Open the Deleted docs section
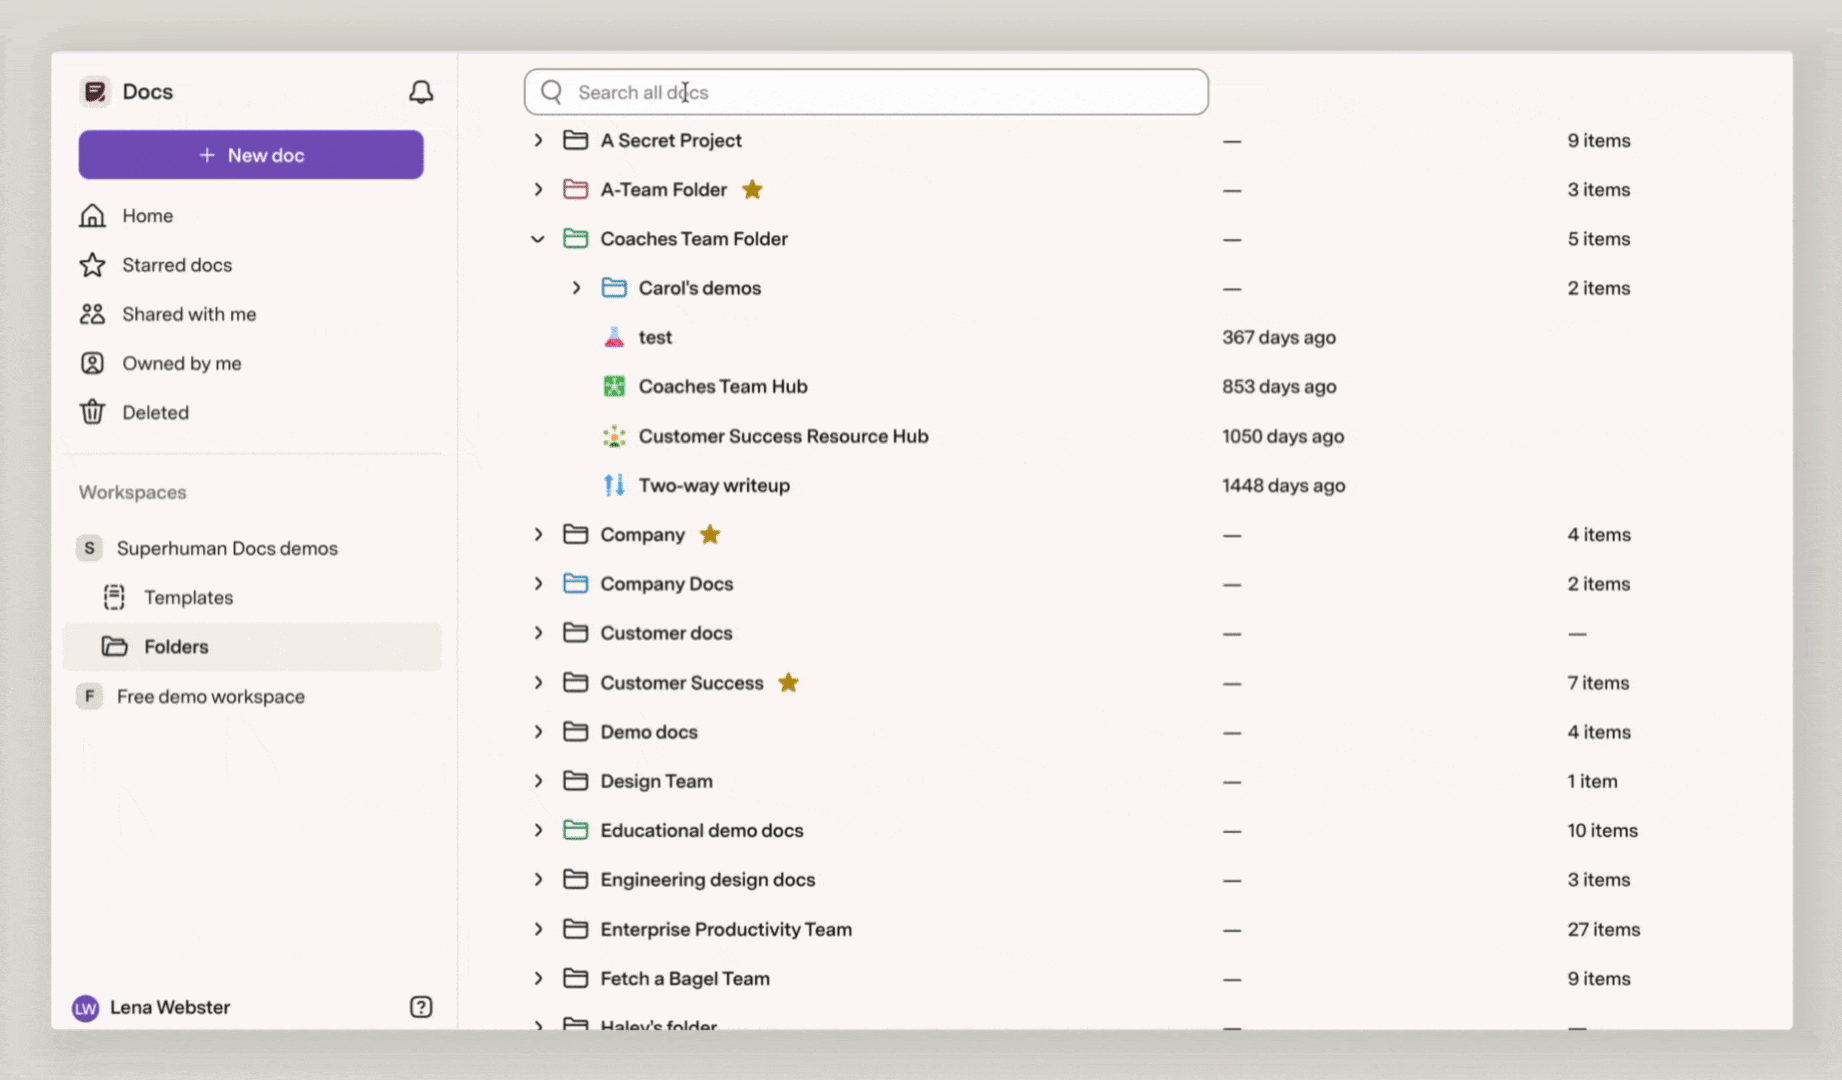1842x1080 pixels. point(251,412)
